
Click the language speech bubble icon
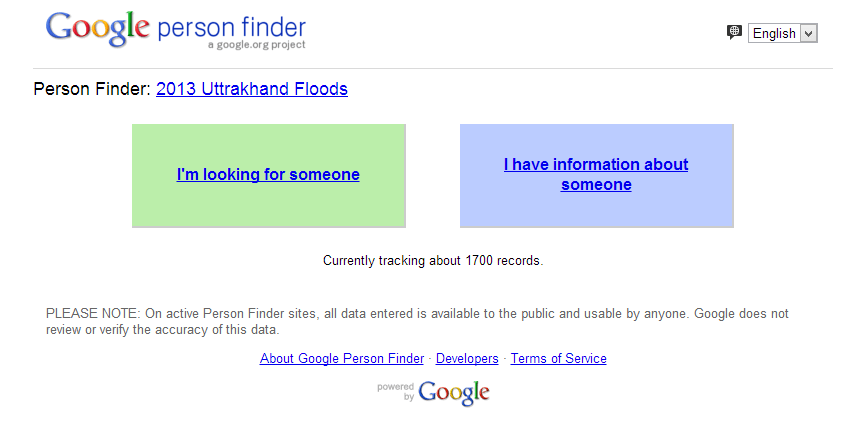734,33
